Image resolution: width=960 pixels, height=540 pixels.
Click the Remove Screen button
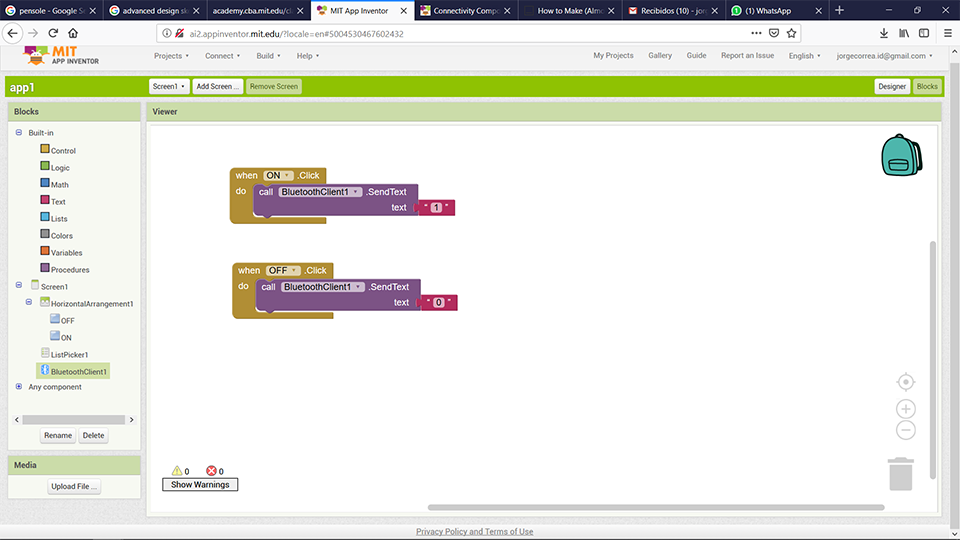[x=274, y=86]
